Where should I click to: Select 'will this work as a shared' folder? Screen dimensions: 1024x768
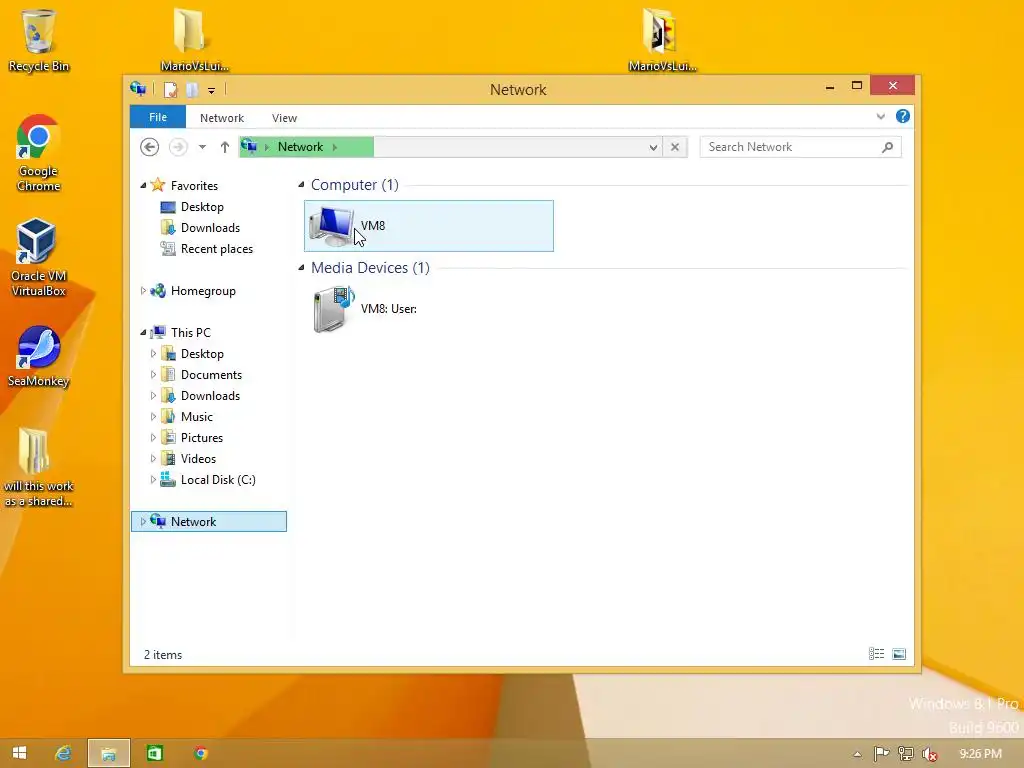[x=39, y=468]
